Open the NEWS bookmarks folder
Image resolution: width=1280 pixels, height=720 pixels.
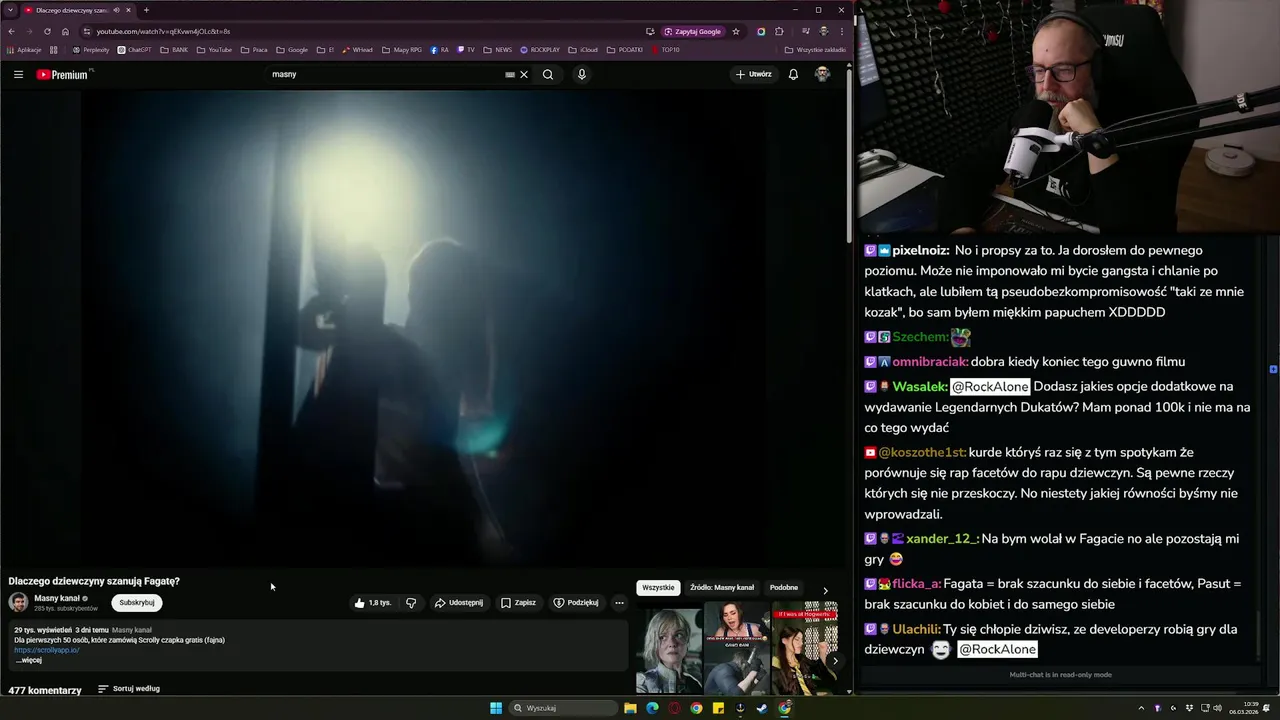point(497,49)
